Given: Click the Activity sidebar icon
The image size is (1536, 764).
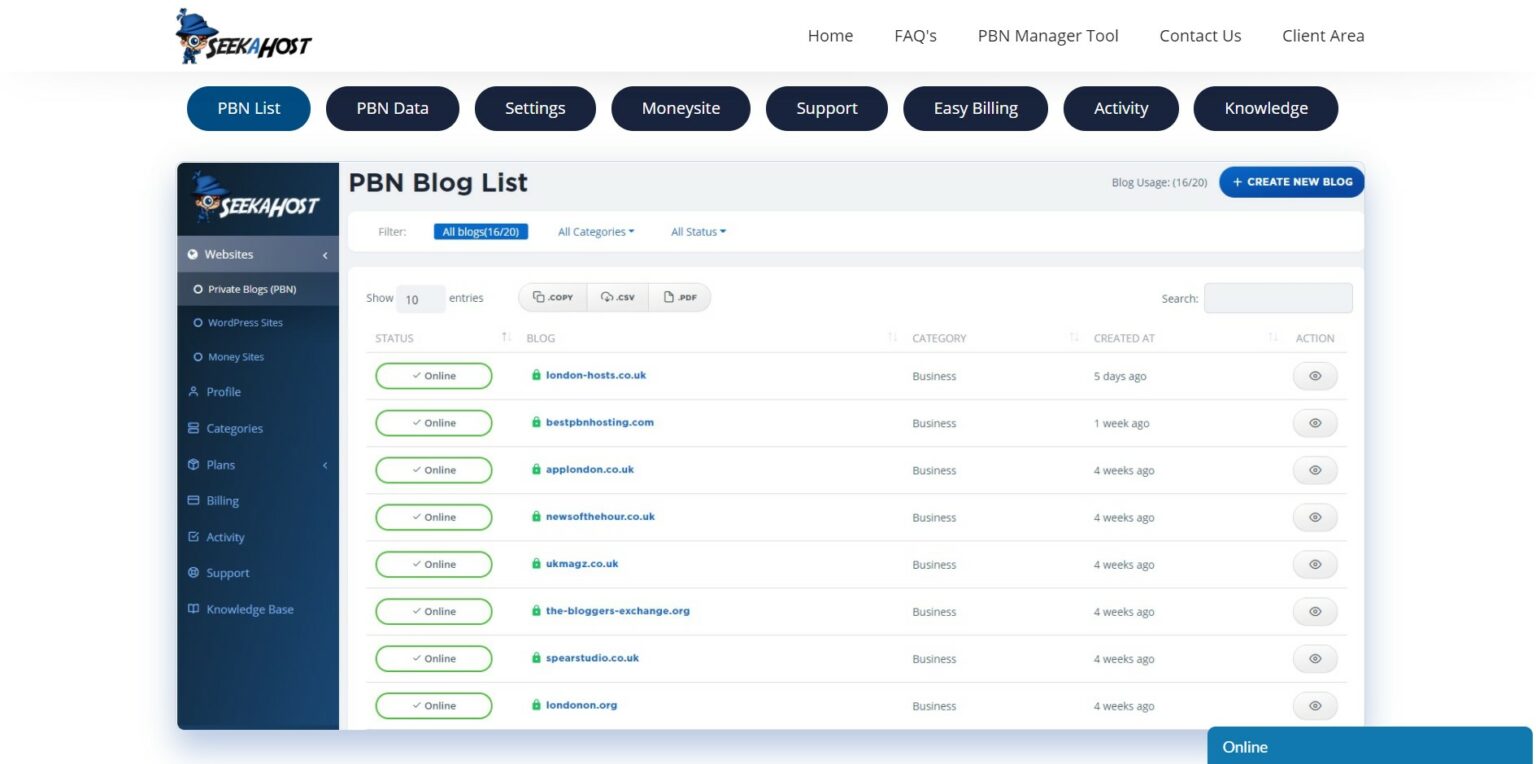Looking at the screenshot, I should tap(193, 537).
